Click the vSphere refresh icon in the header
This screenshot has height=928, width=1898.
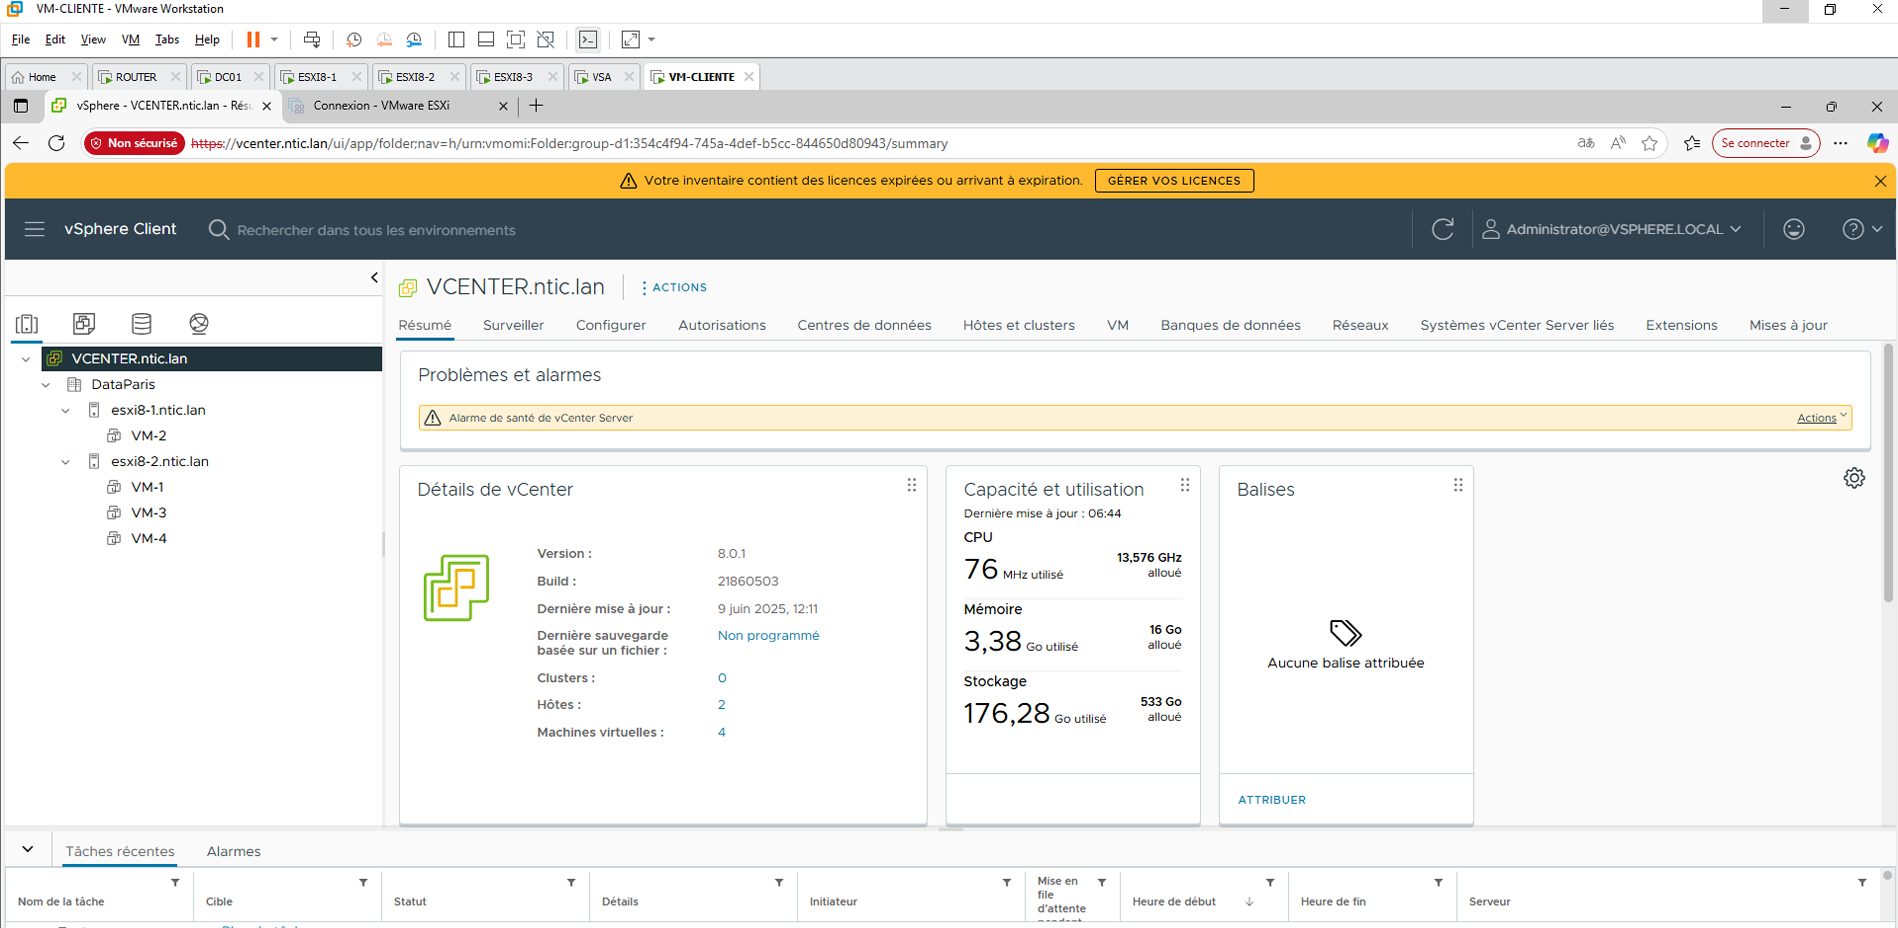click(x=1442, y=229)
